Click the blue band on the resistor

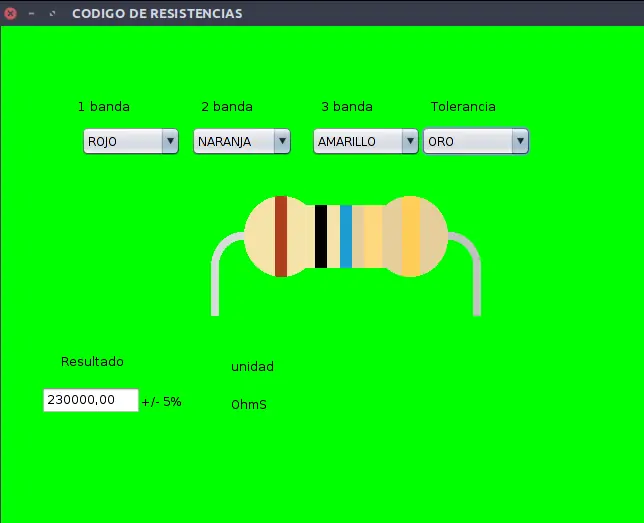pos(346,236)
